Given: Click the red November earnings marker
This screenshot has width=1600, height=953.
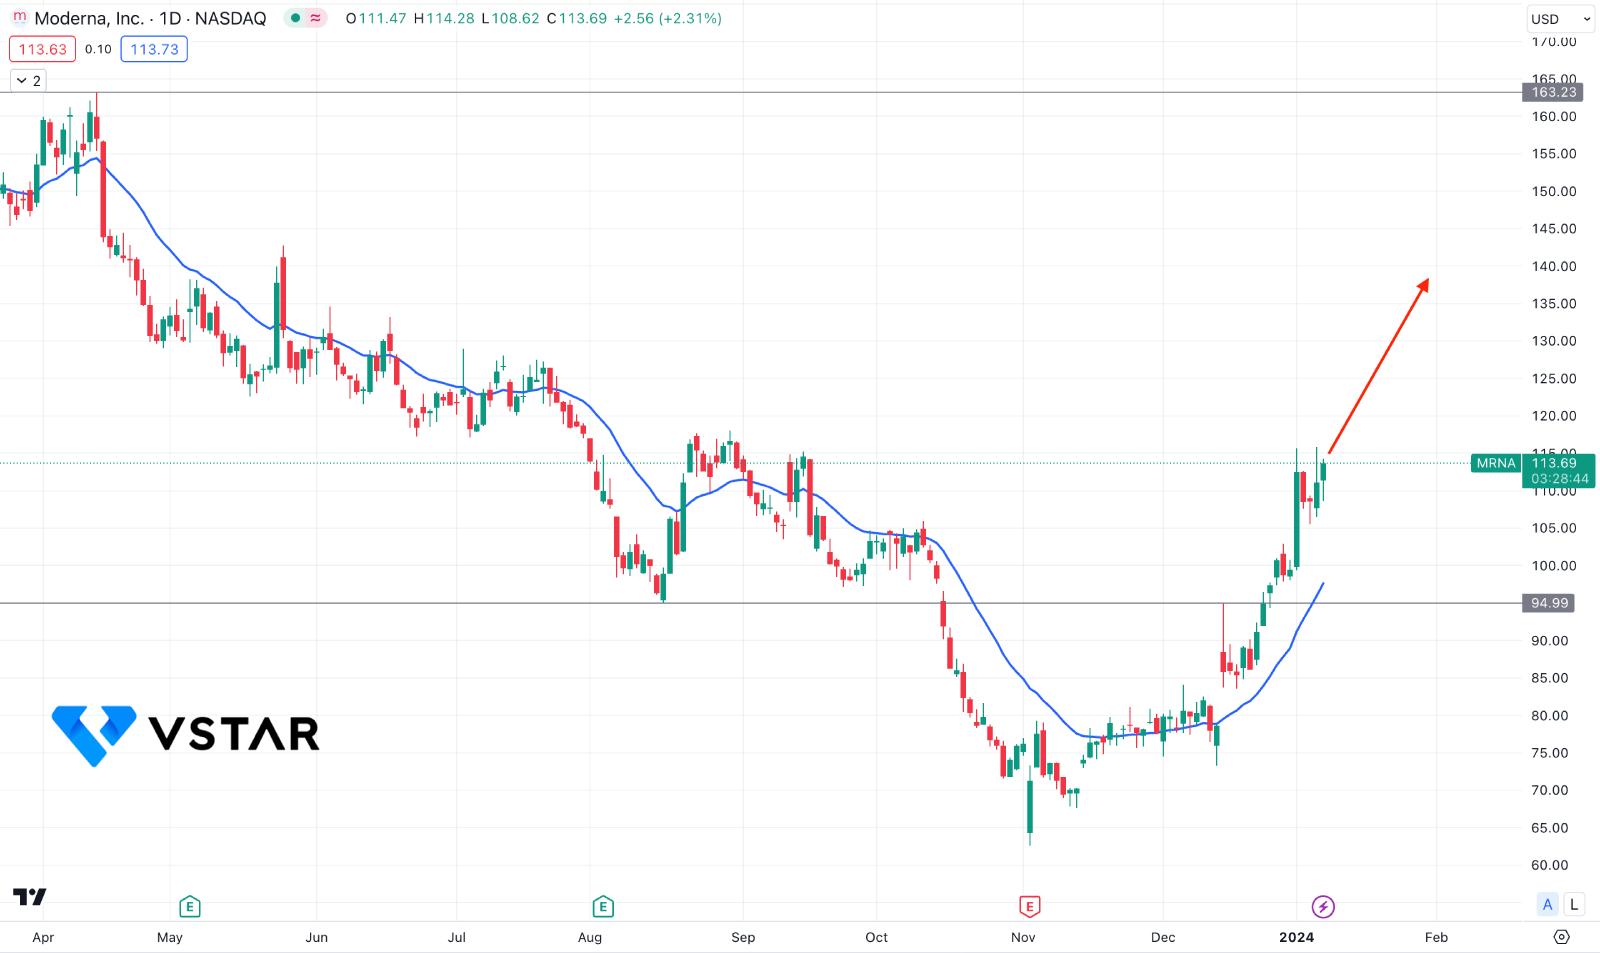Looking at the screenshot, I should coord(1029,907).
